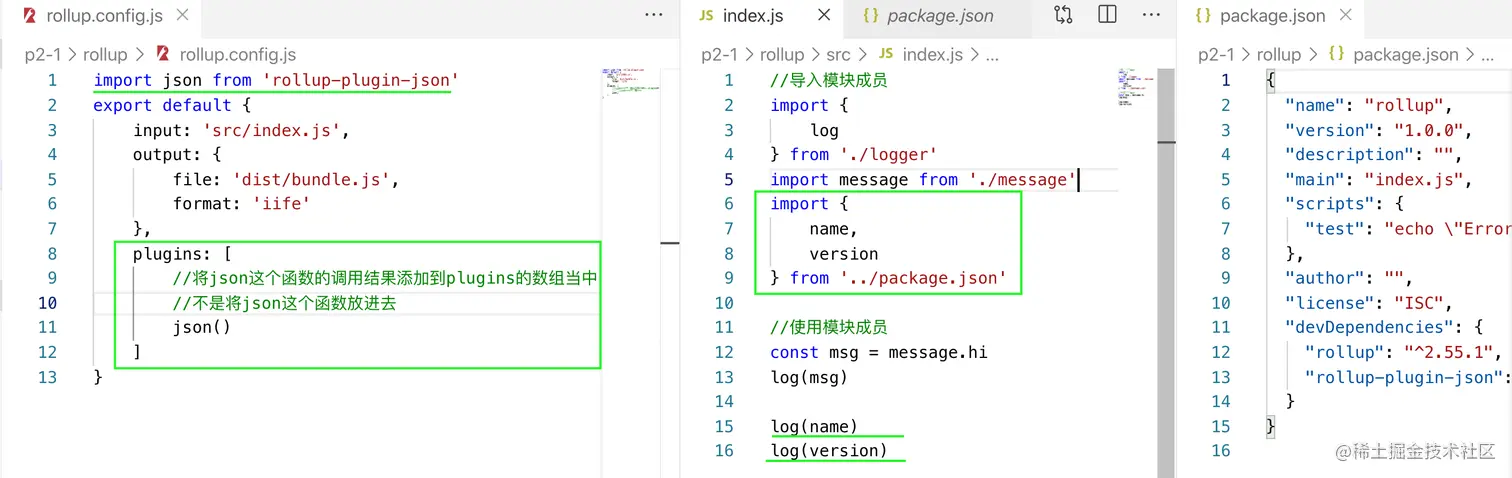
Task: Click line number 5 in index.js gutter
Action: tap(729, 180)
